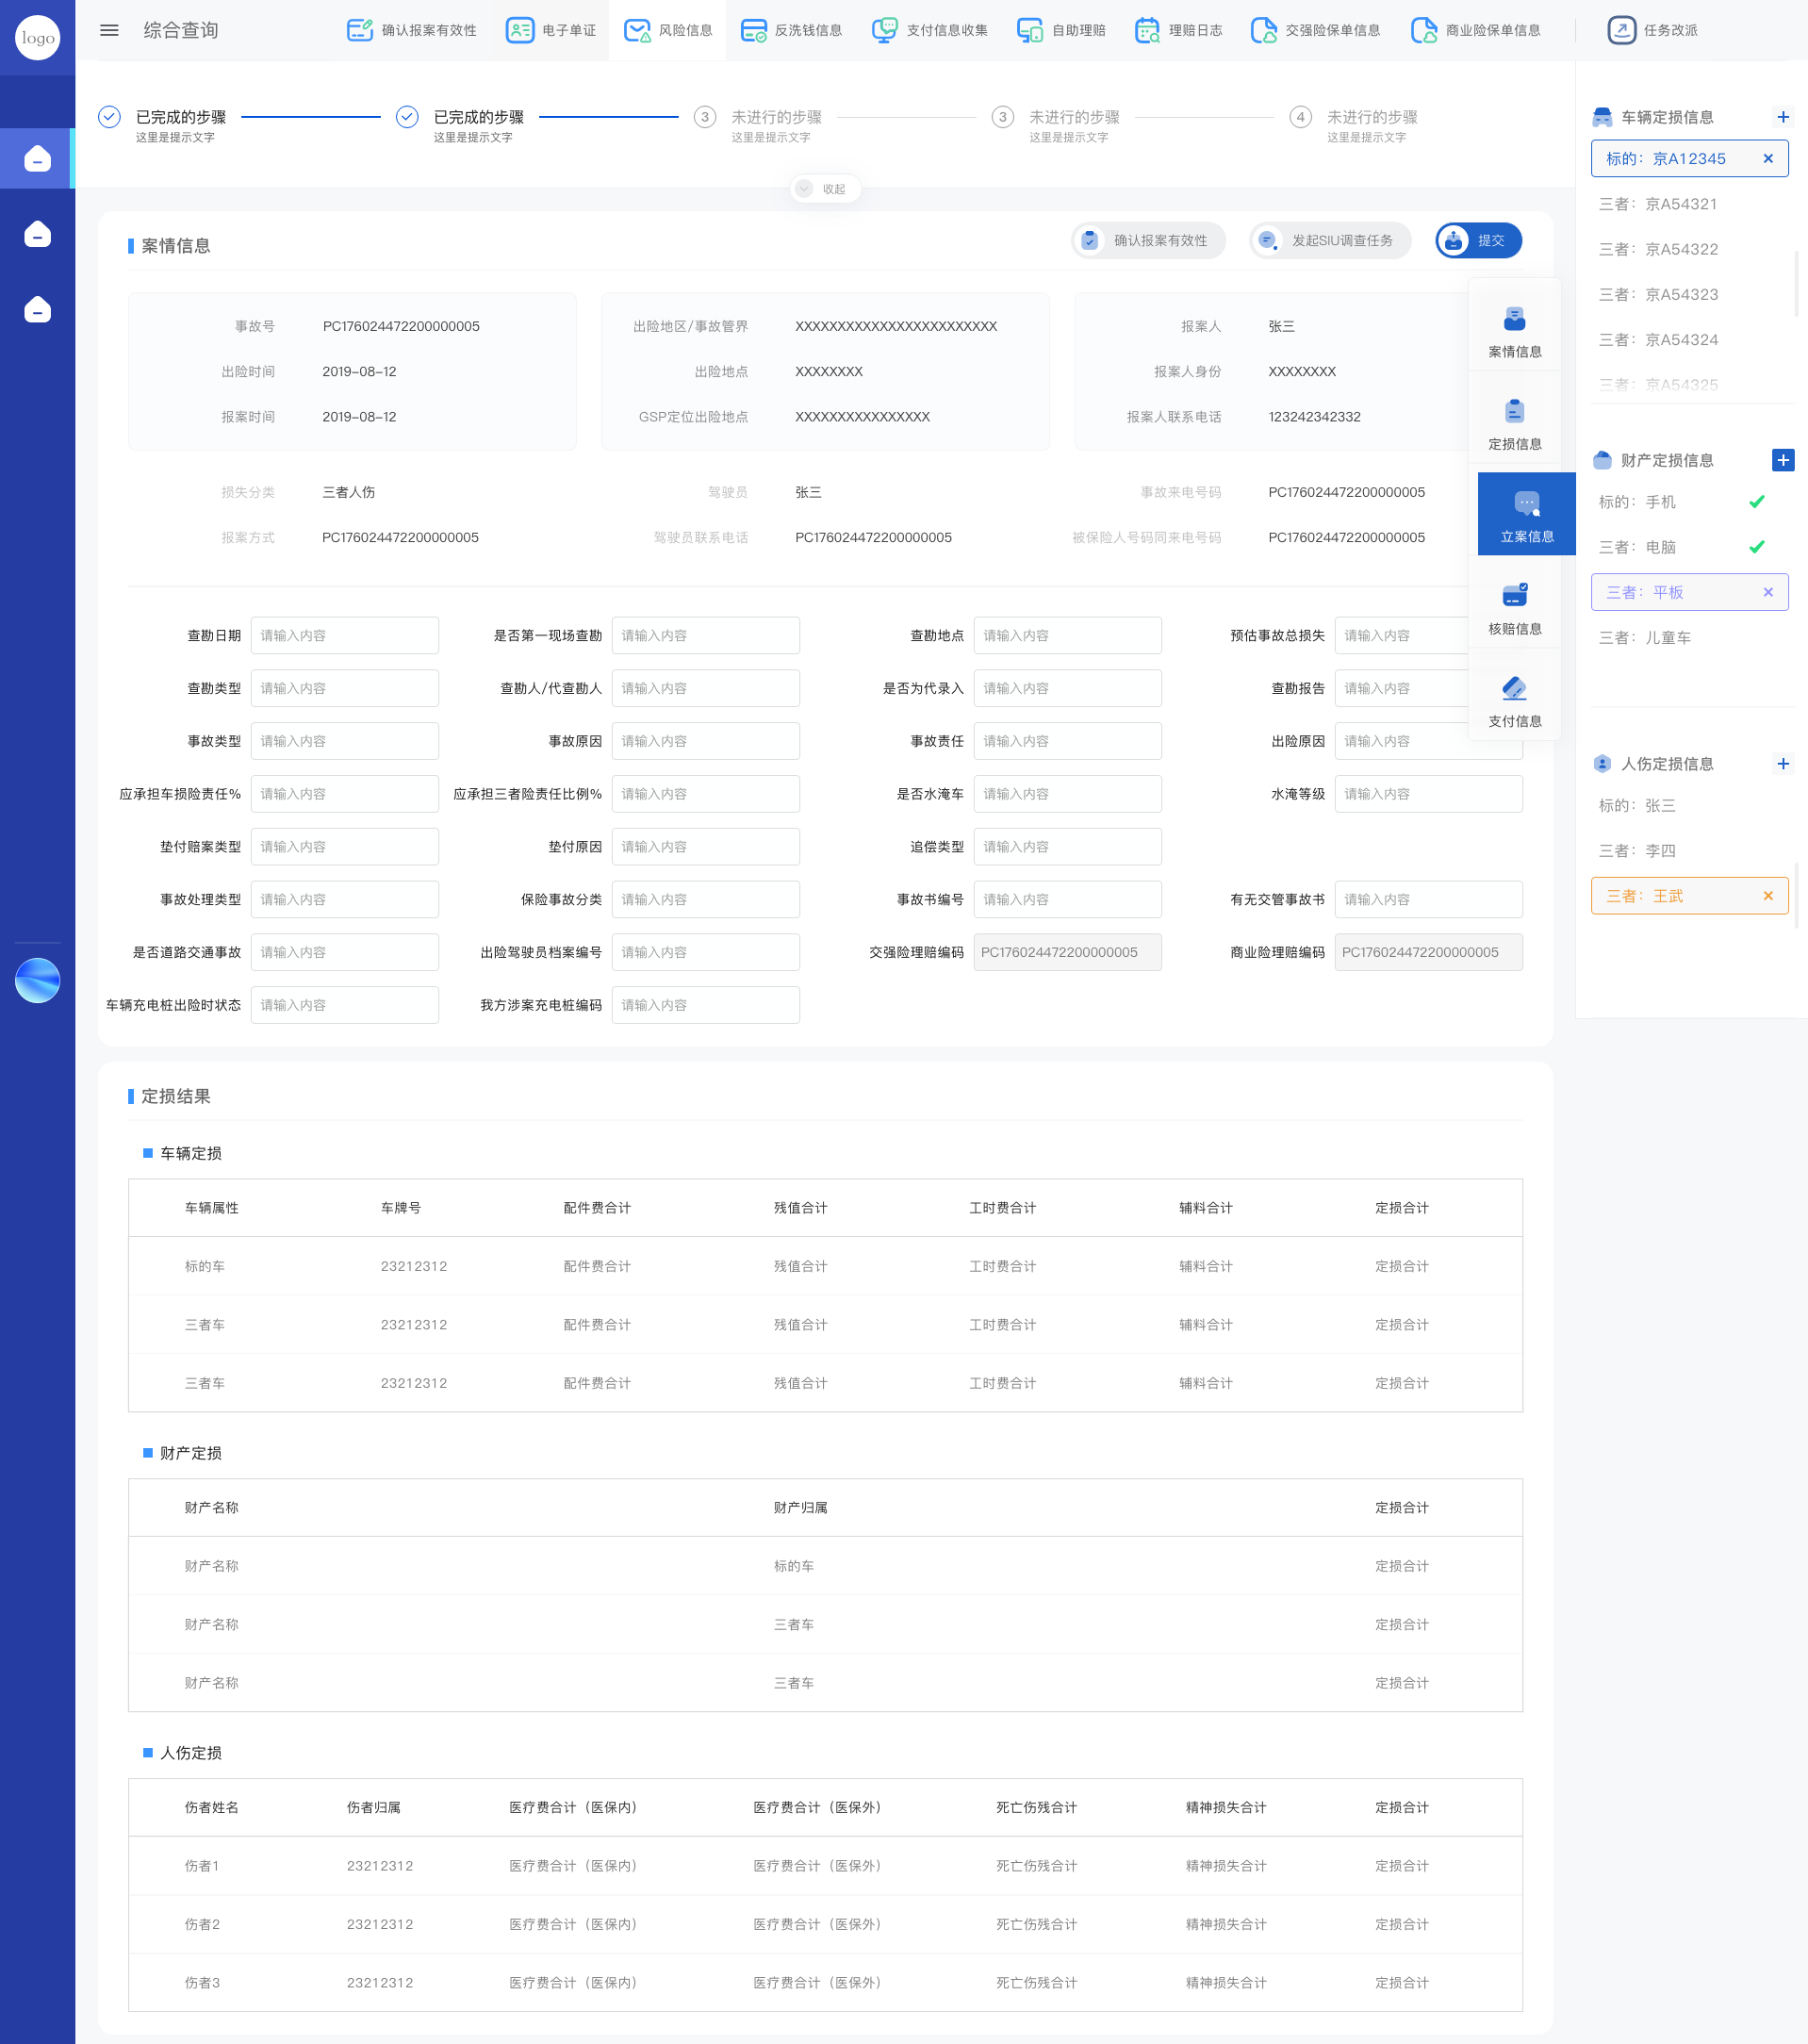Click step 4 未进行的步骤 circle

click(x=1300, y=117)
